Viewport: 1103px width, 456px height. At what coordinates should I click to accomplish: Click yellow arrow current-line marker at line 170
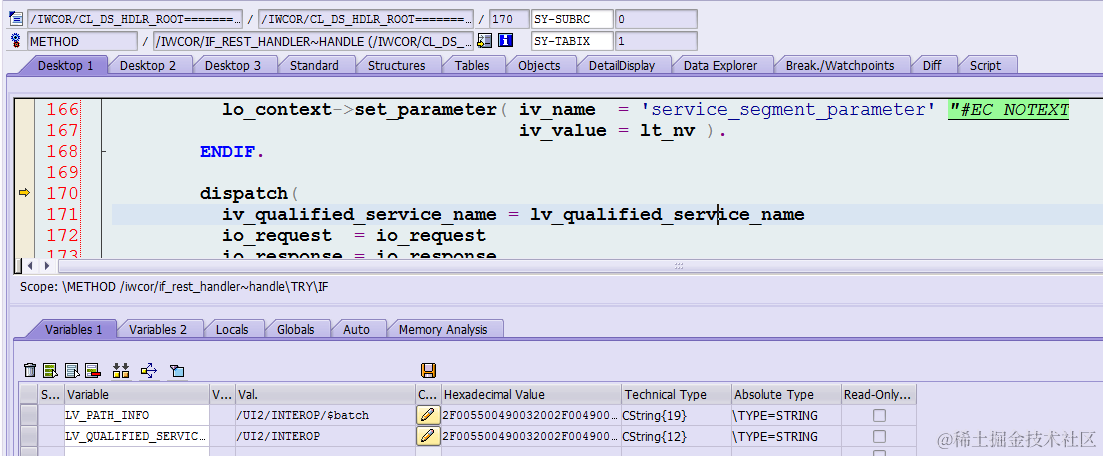coord(24,192)
